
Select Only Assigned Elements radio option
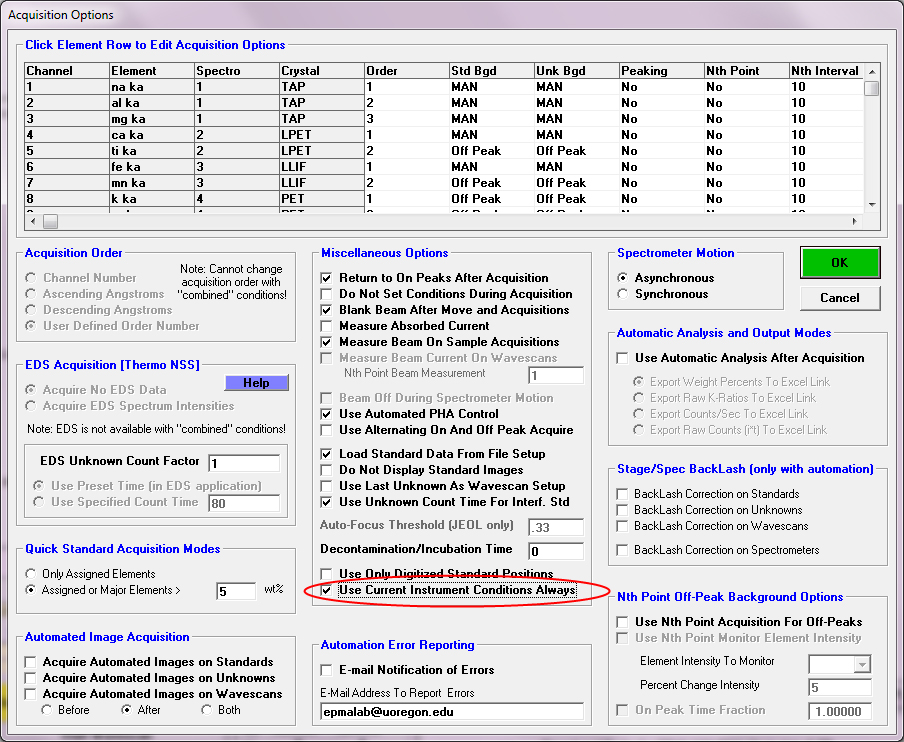(x=33, y=574)
